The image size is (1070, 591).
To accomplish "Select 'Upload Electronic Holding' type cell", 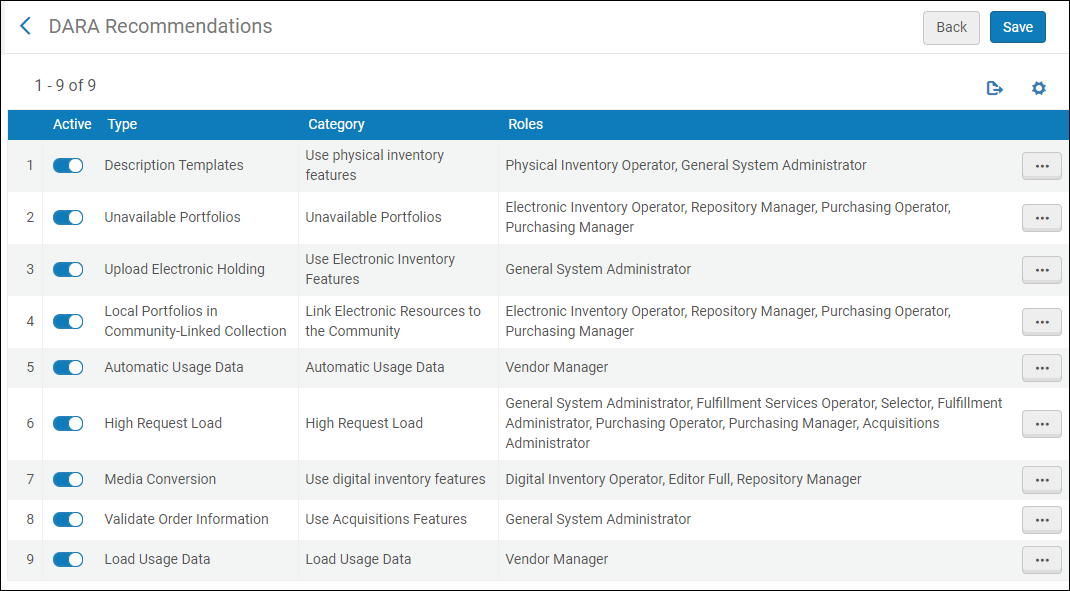I will tap(184, 269).
